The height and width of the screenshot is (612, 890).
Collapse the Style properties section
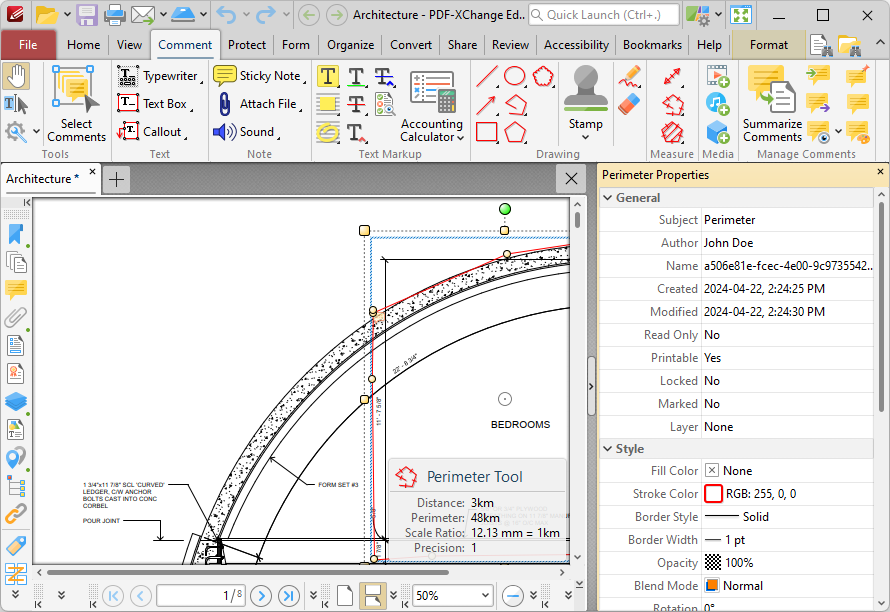click(608, 448)
